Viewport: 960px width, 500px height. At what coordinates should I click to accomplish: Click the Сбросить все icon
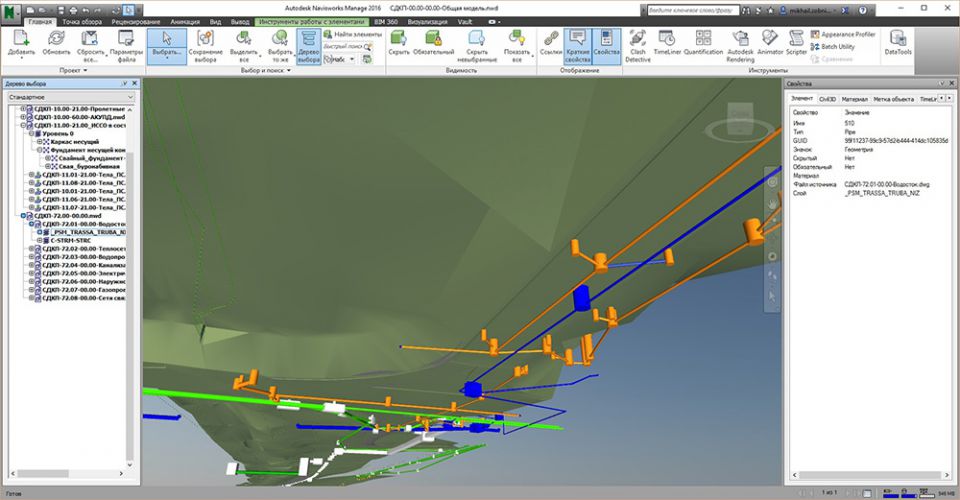click(90, 39)
